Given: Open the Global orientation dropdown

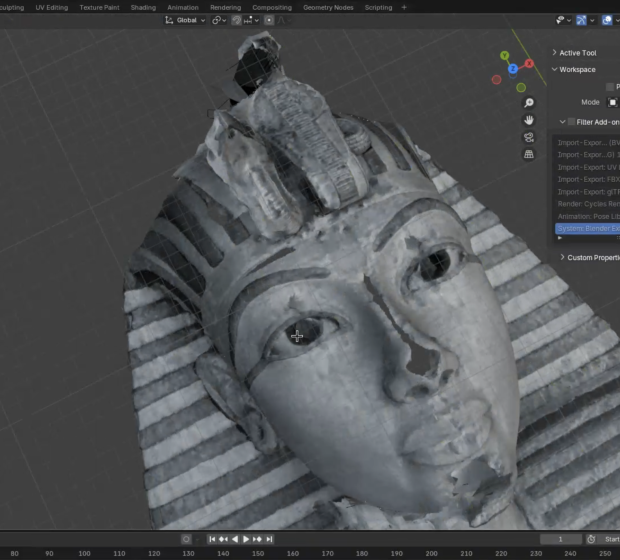Looking at the screenshot, I should coord(185,20).
